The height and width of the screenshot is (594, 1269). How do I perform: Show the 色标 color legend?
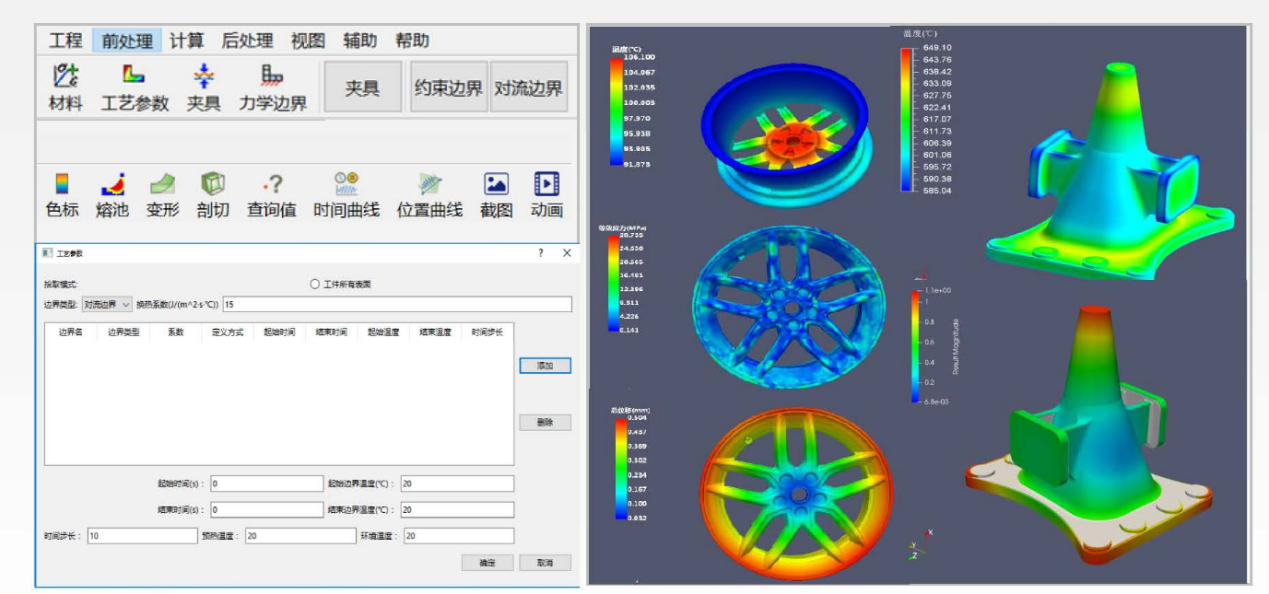pos(62,194)
